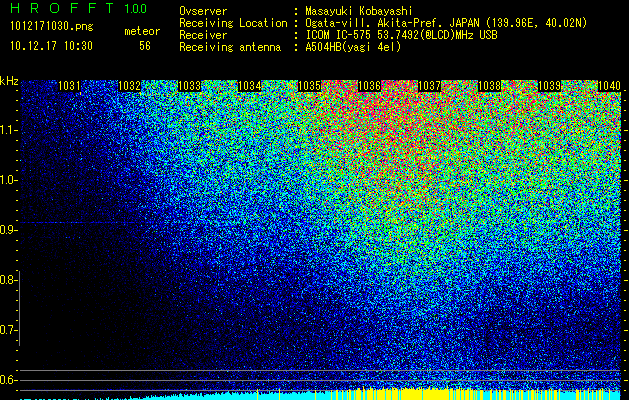Select the version number 1.0.0

click(x=136, y=8)
